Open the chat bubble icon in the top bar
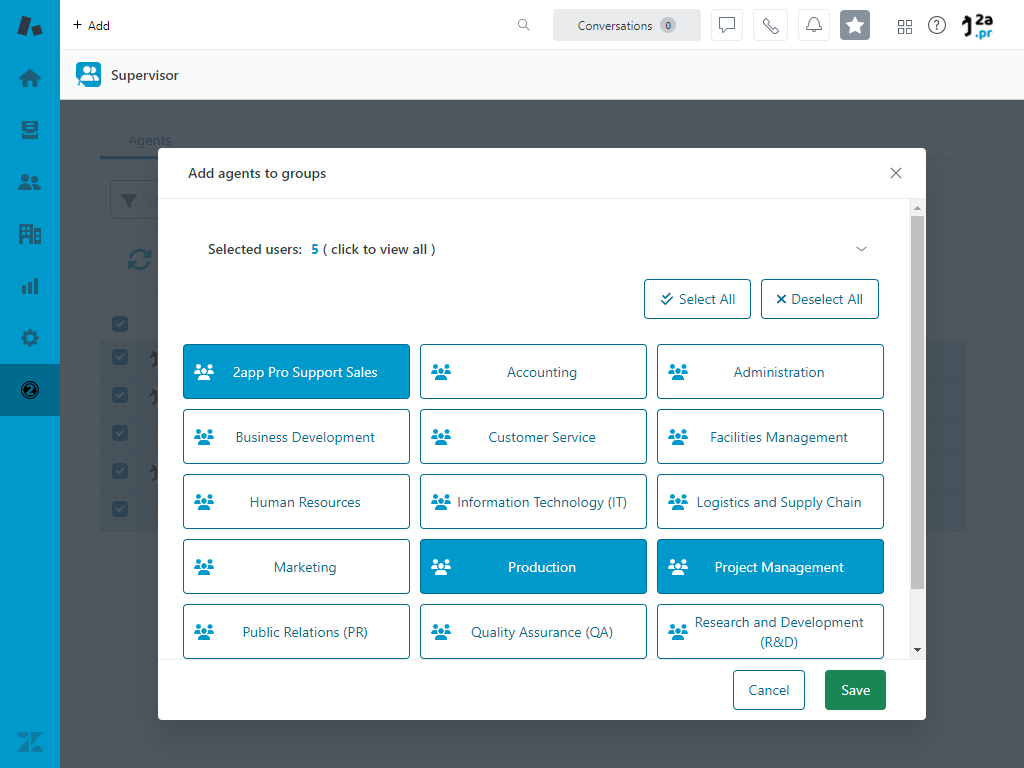 pos(727,25)
